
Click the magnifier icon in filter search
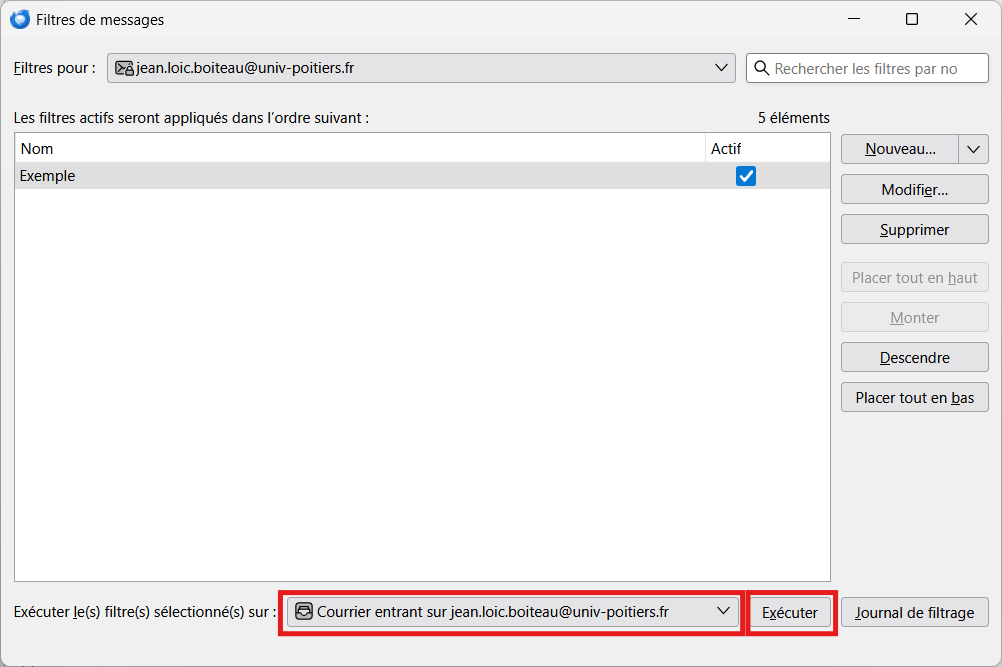[762, 68]
